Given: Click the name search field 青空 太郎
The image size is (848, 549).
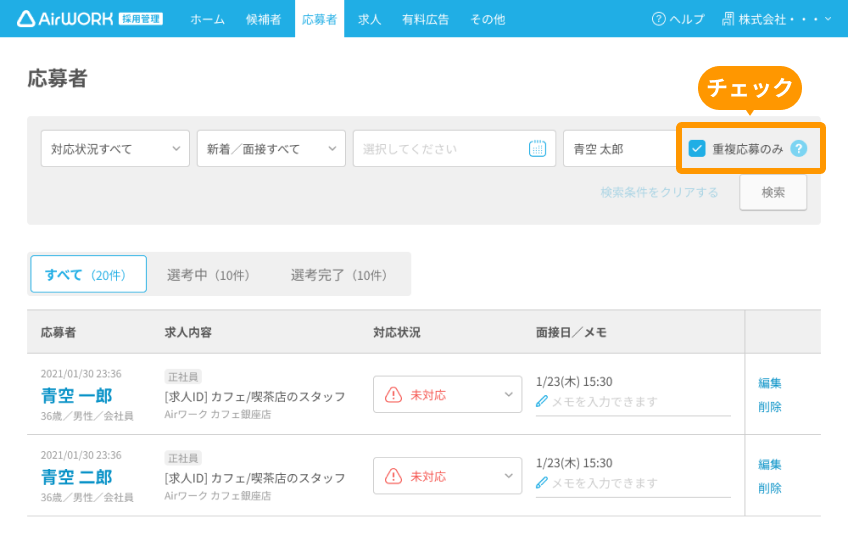Looking at the screenshot, I should pos(620,148).
